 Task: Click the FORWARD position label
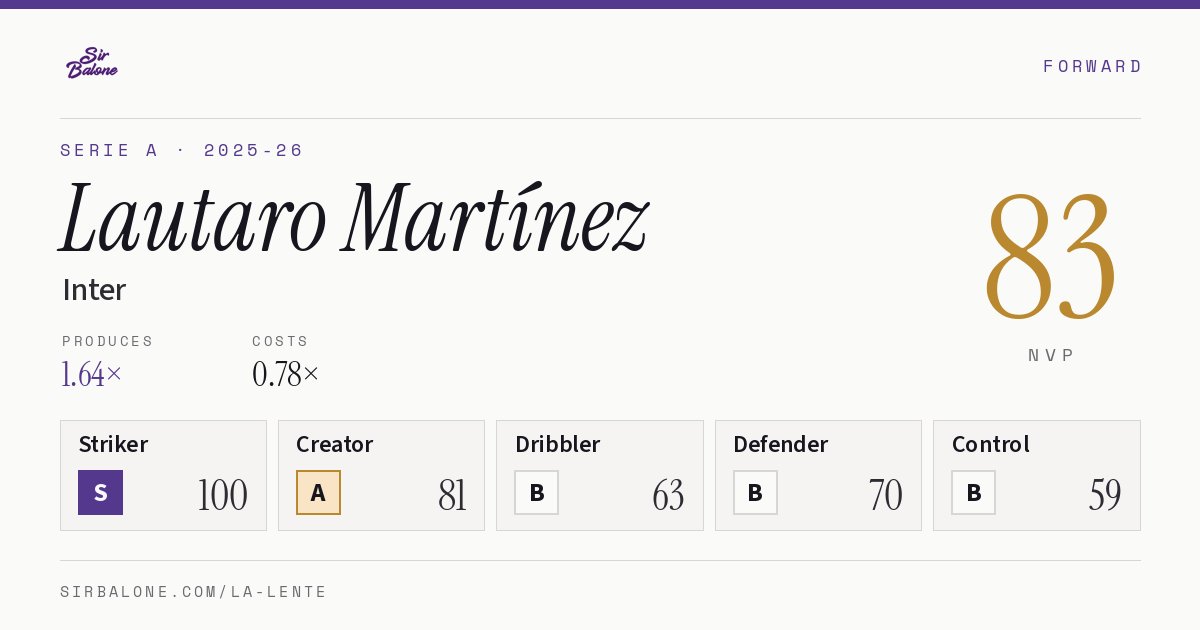1092,66
